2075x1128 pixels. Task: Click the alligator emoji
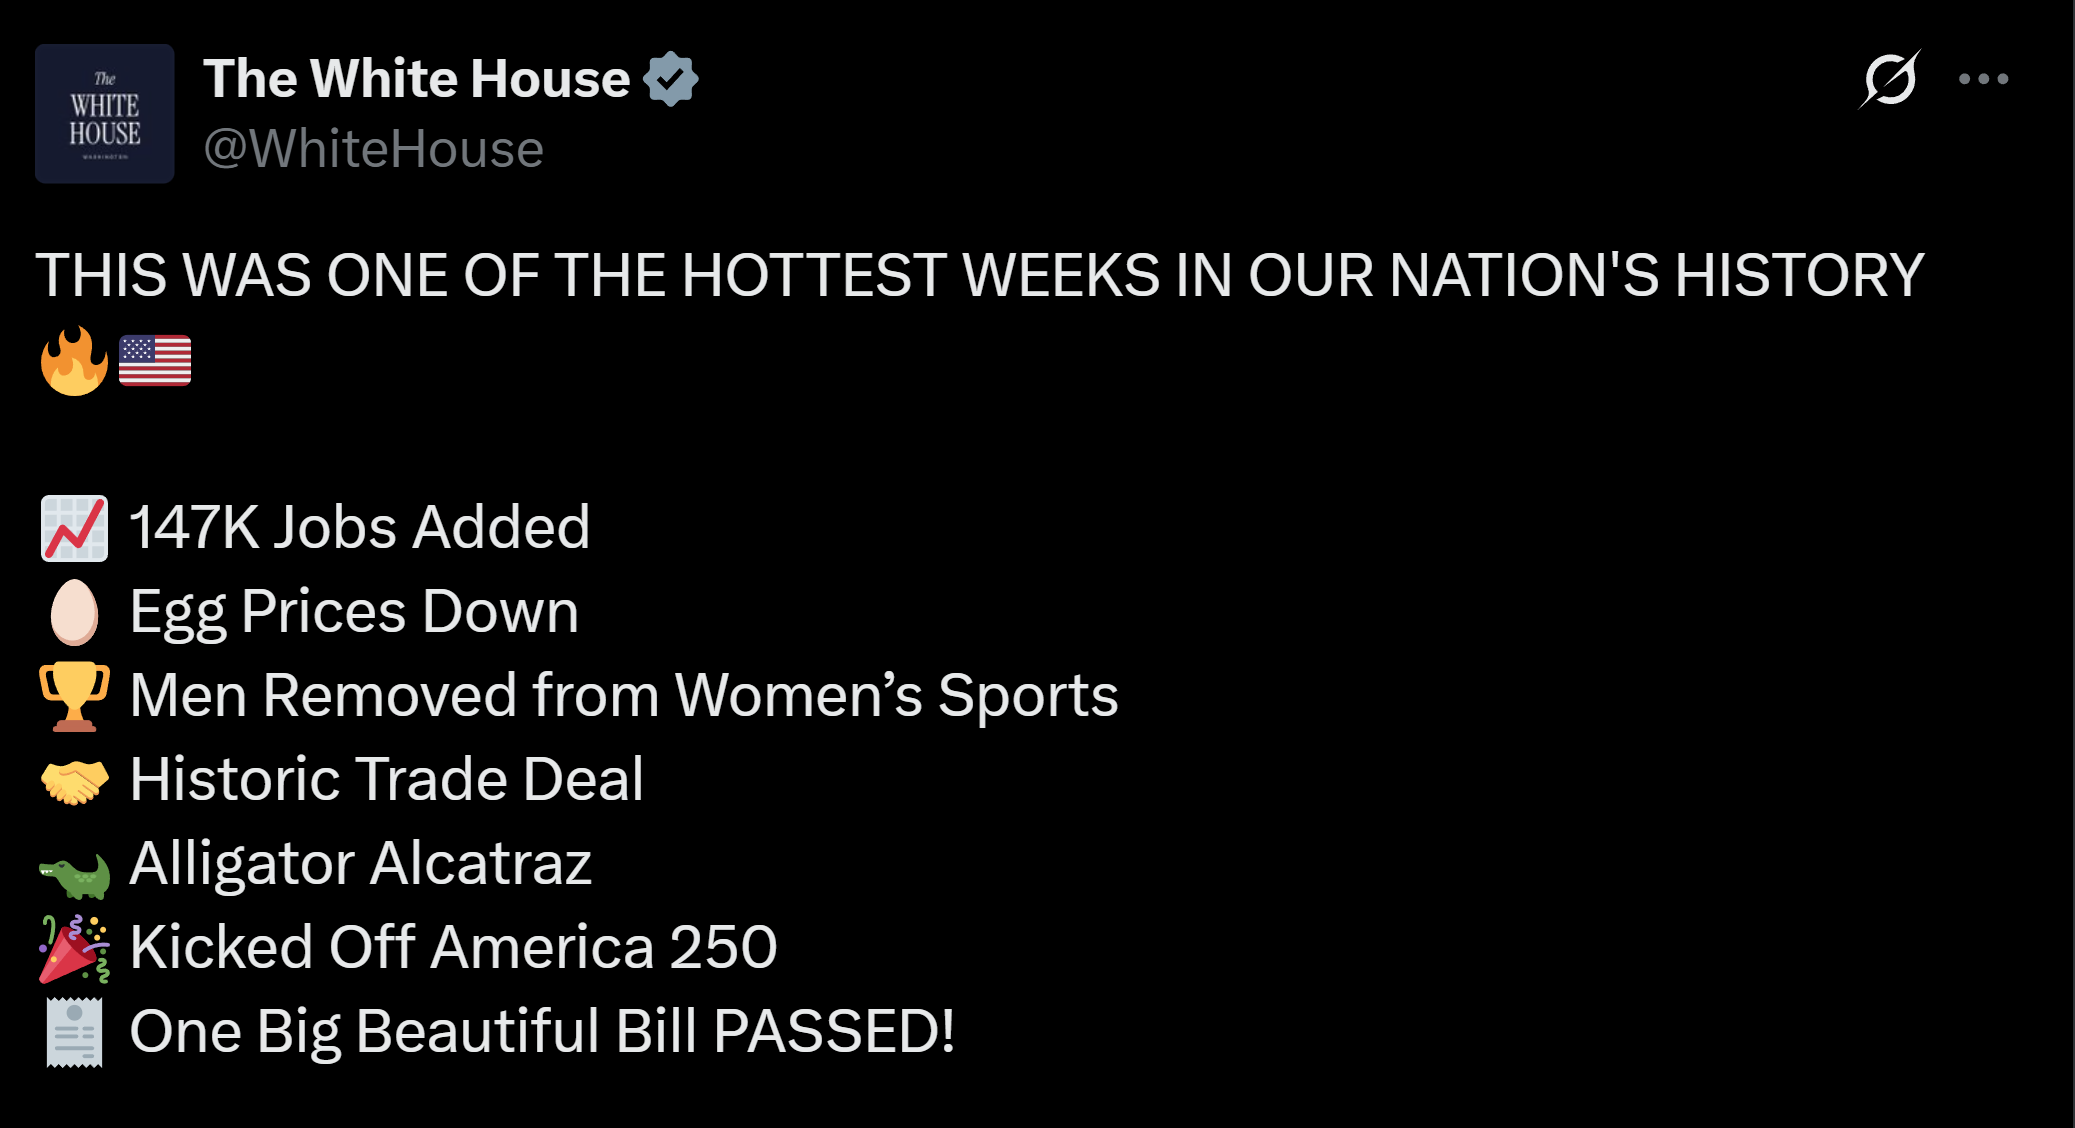pos(74,875)
